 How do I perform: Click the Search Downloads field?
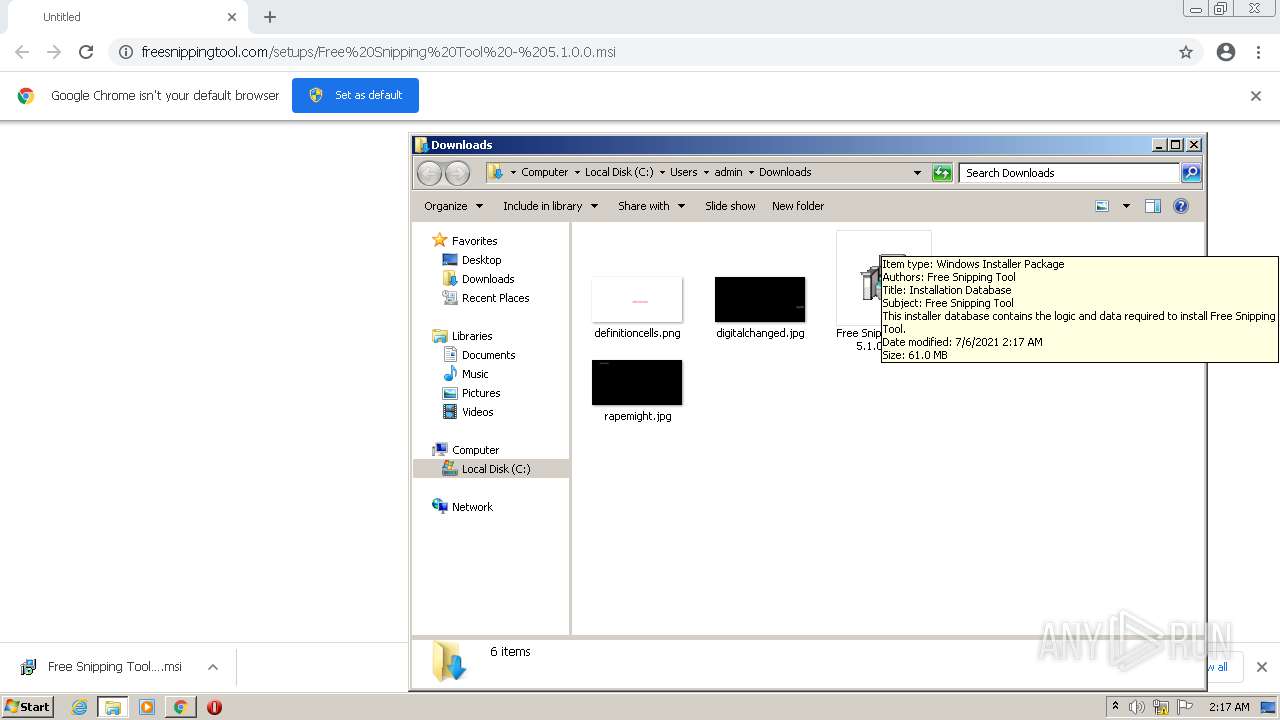pos(1069,173)
